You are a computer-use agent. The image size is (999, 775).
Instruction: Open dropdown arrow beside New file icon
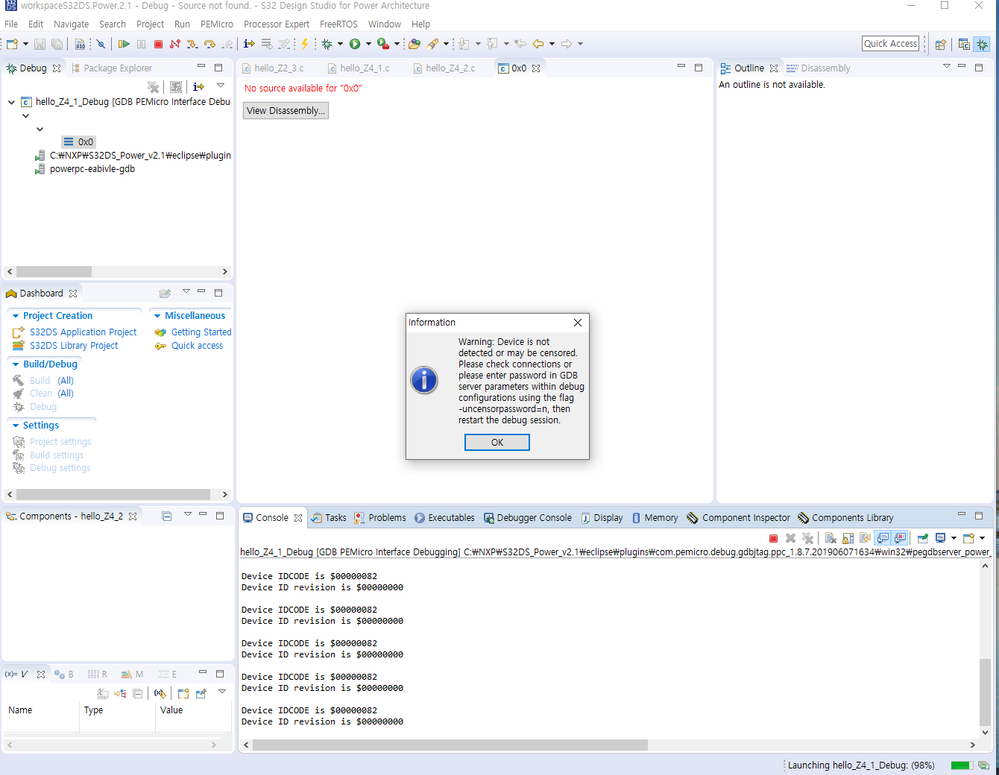pos(25,44)
